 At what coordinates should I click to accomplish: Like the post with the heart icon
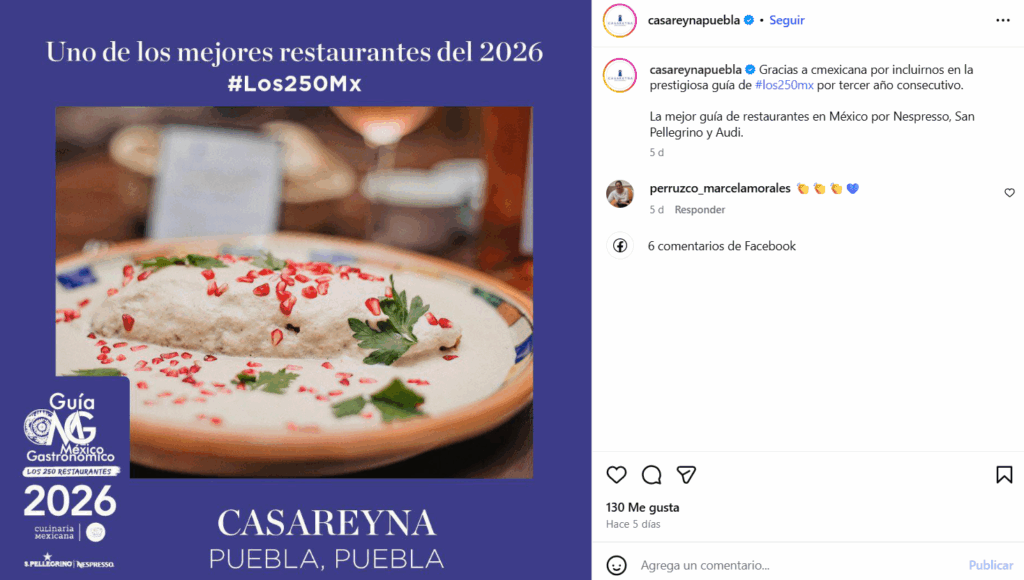tap(616, 475)
